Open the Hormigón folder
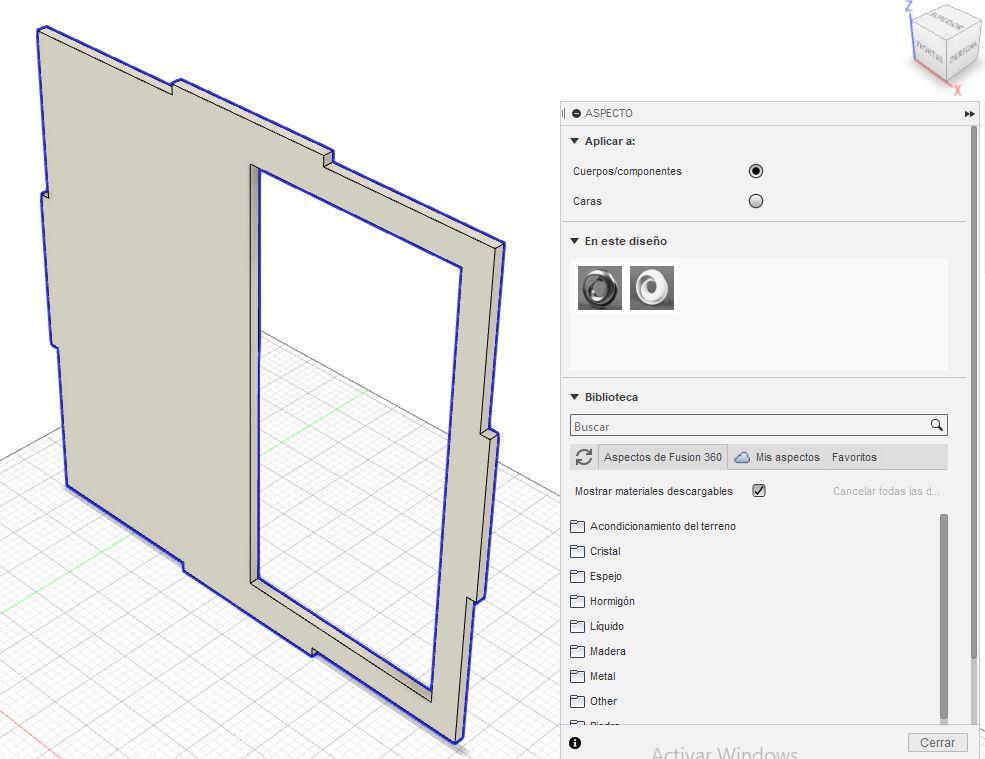 [x=602, y=601]
